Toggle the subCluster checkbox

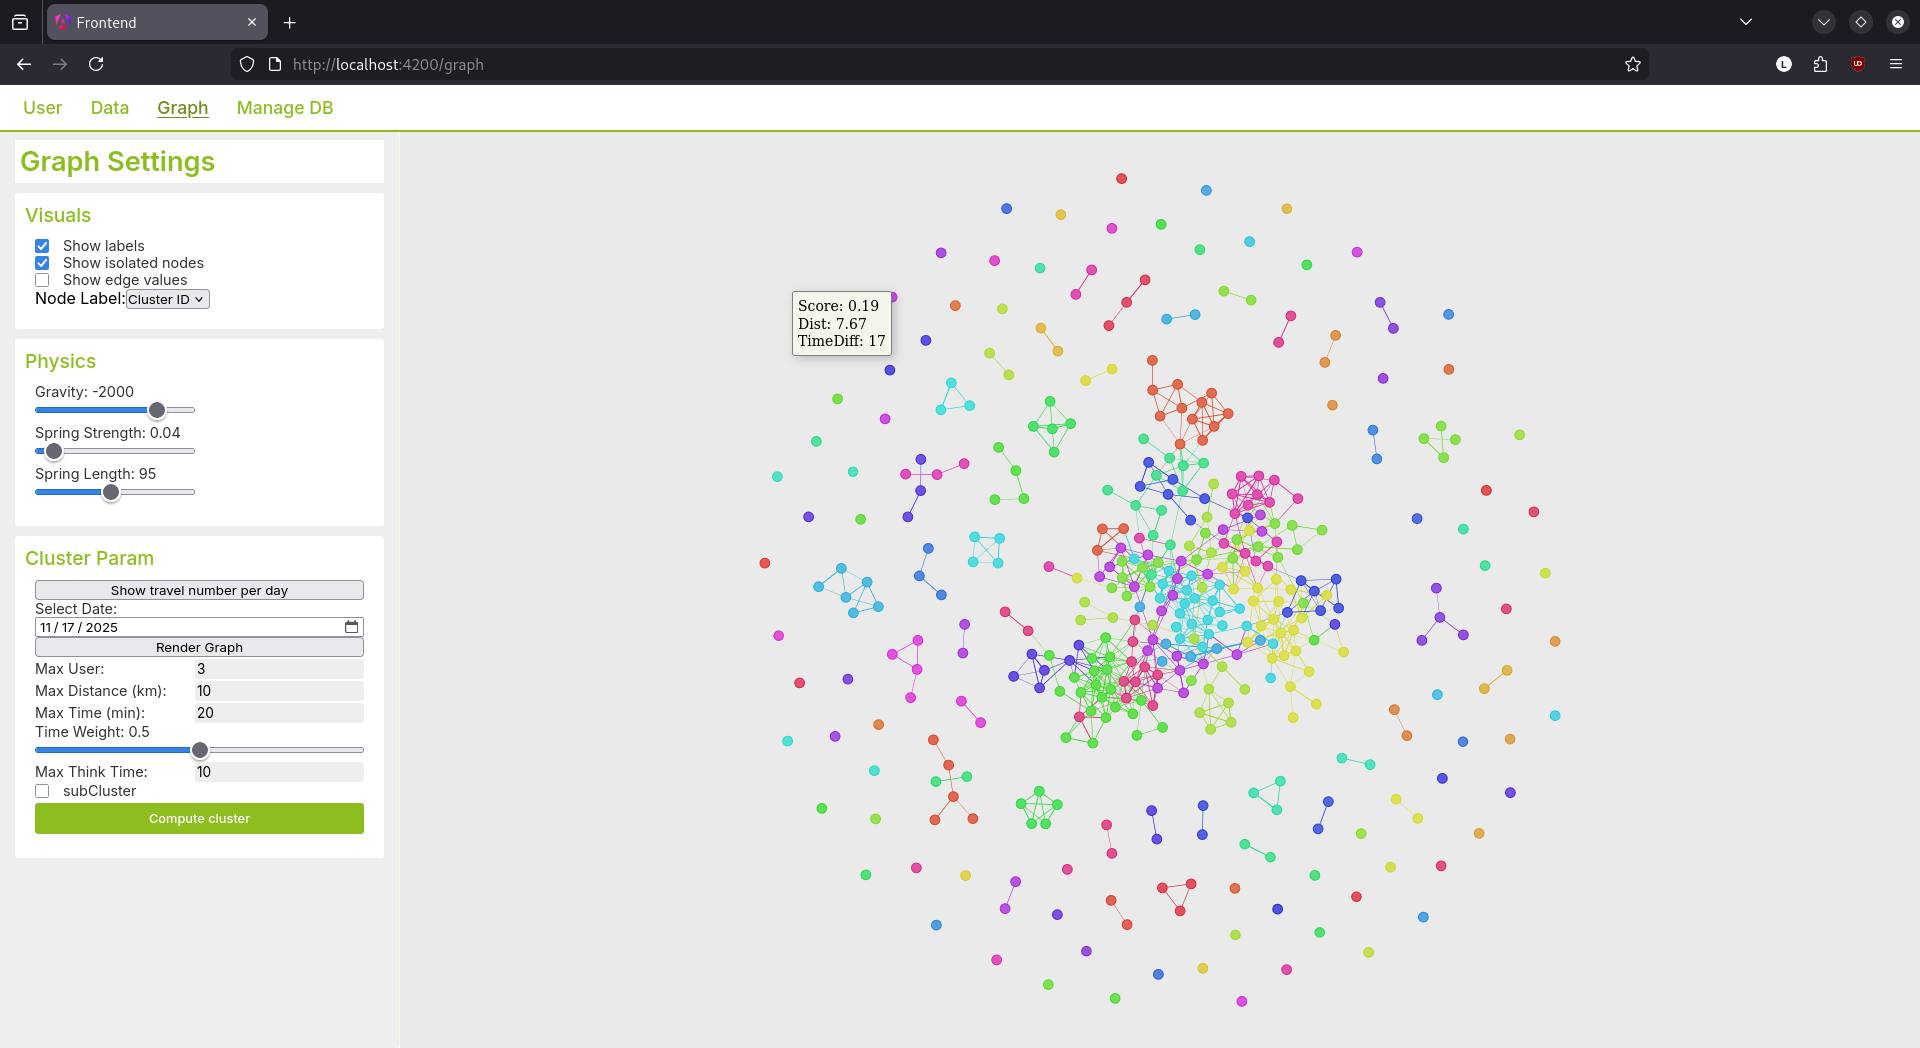42,791
